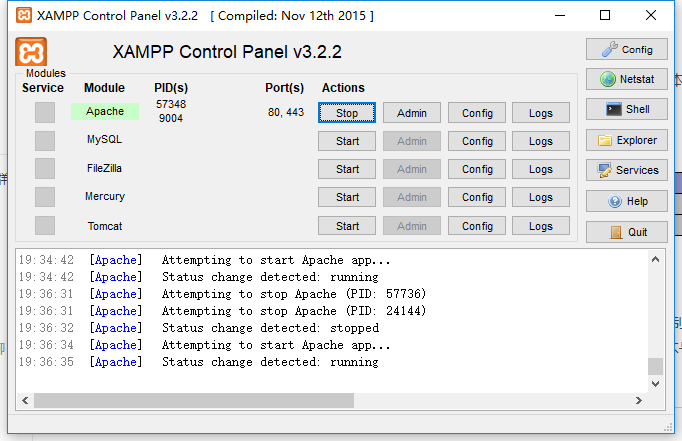Click log scroll-up arrow
The height and width of the screenshot is (441, 682).
(x=655, y=260)
